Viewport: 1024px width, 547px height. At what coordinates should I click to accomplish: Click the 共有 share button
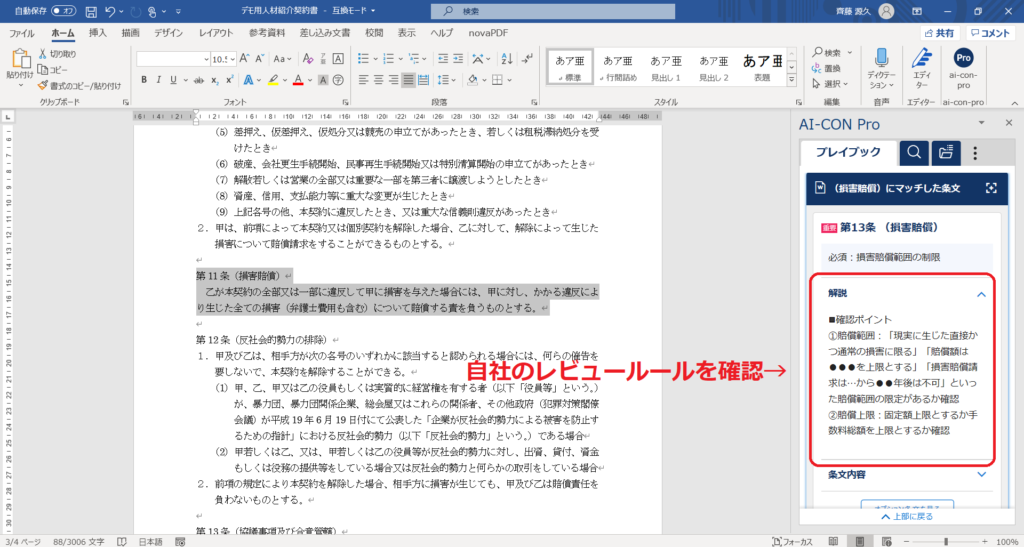pos(939,33)
